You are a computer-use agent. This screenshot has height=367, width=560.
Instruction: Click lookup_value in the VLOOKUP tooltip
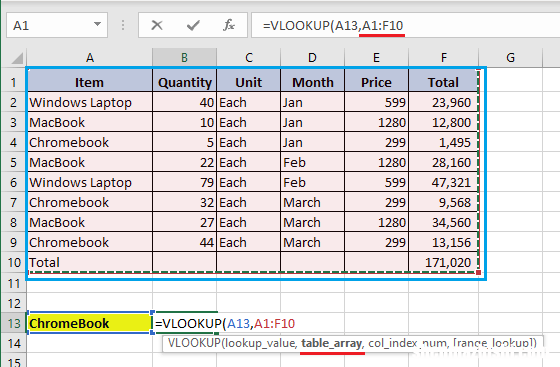point(261,343)
